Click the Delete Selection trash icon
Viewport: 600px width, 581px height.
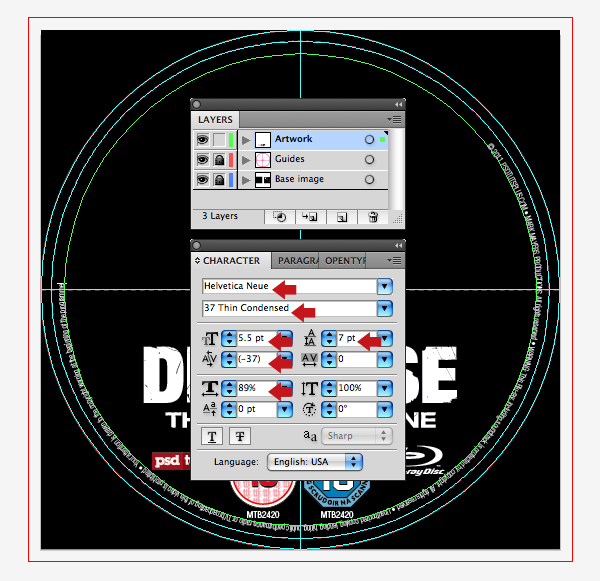373,217
